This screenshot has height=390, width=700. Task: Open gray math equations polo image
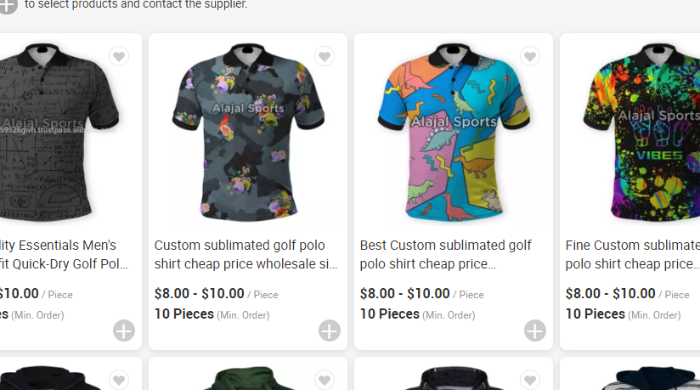coord(58,132)
